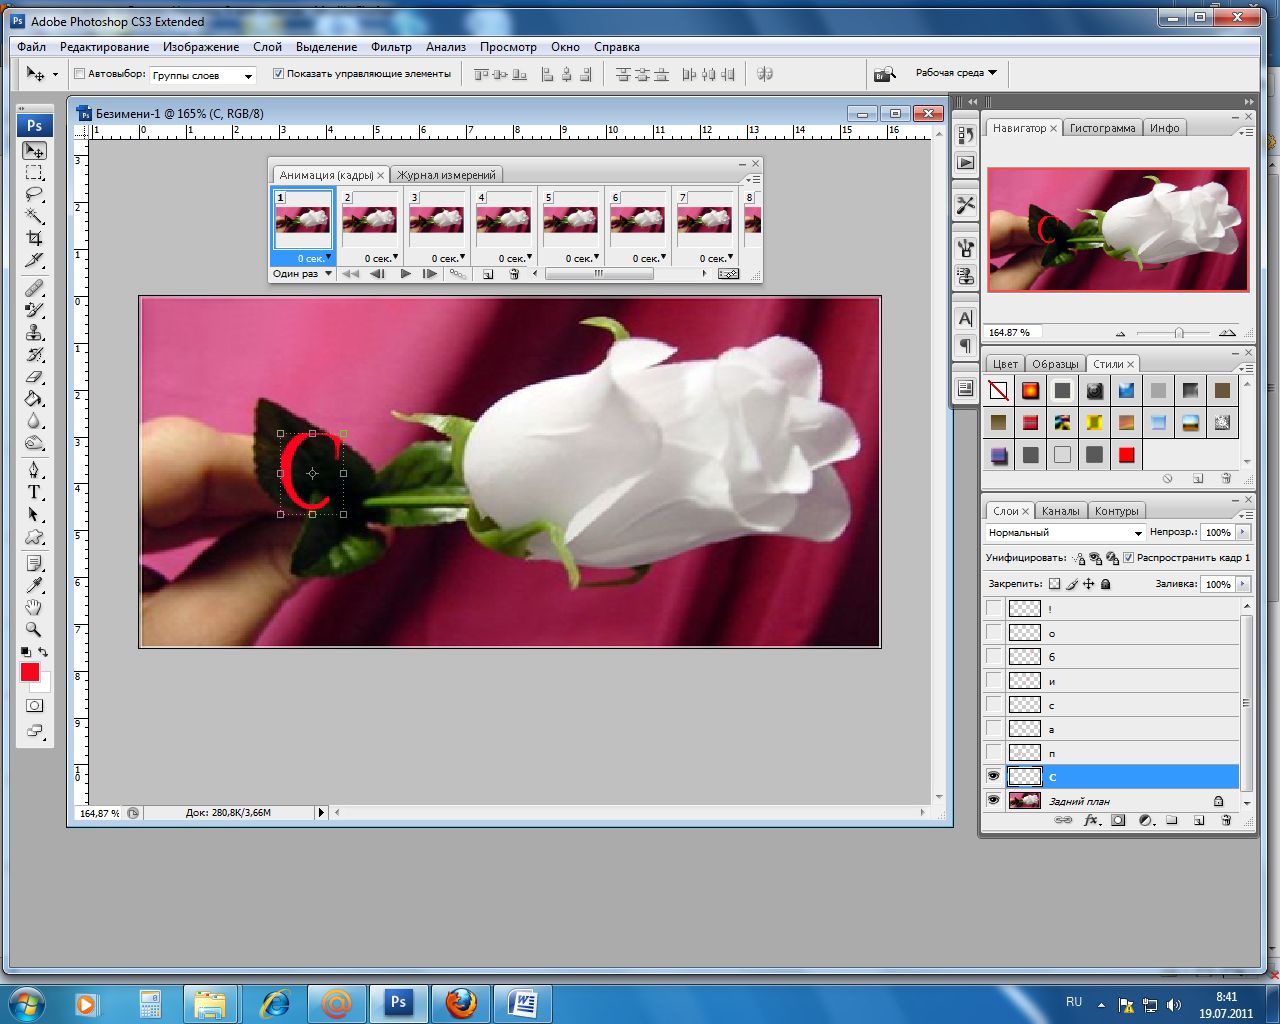
Task: Select the Magic Wand tool
Action: (34, 216)
